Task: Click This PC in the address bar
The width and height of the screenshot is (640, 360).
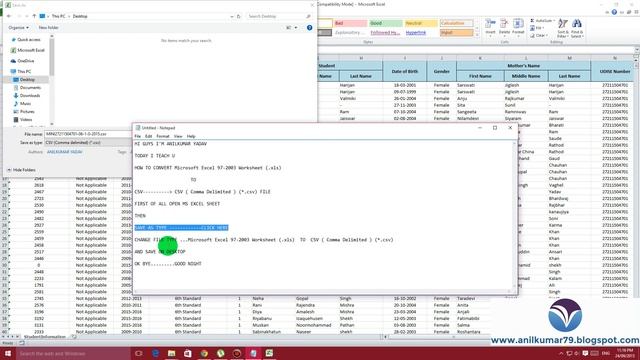Action: click(58, 16)
